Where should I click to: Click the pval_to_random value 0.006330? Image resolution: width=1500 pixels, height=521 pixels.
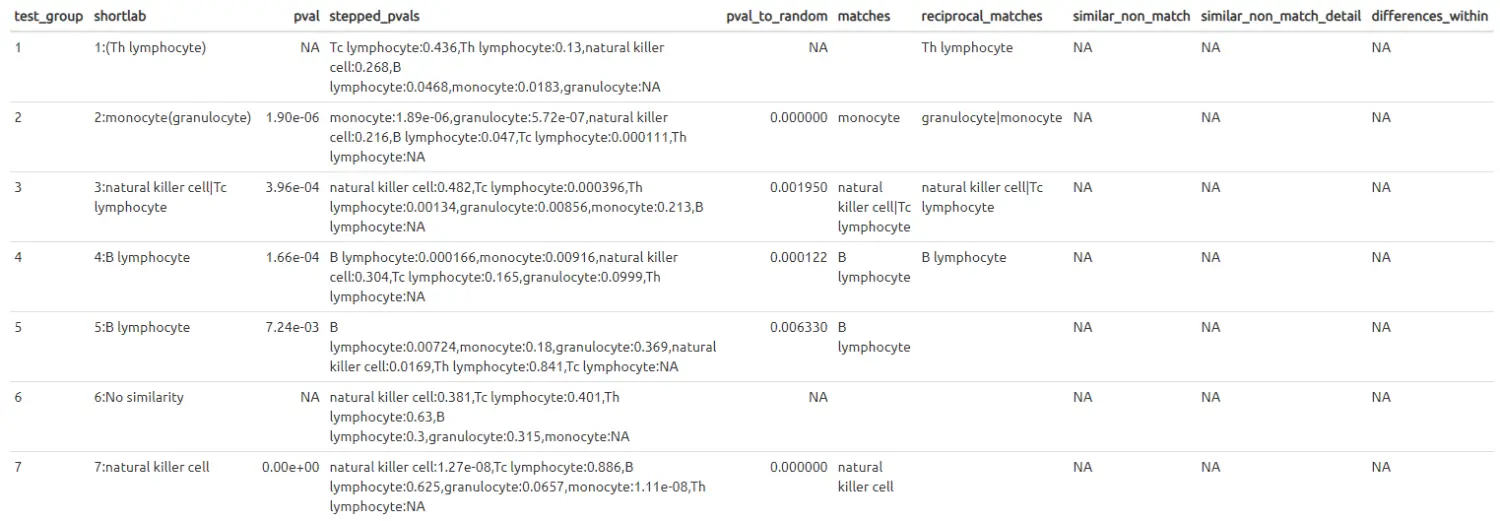click(798, 327)
